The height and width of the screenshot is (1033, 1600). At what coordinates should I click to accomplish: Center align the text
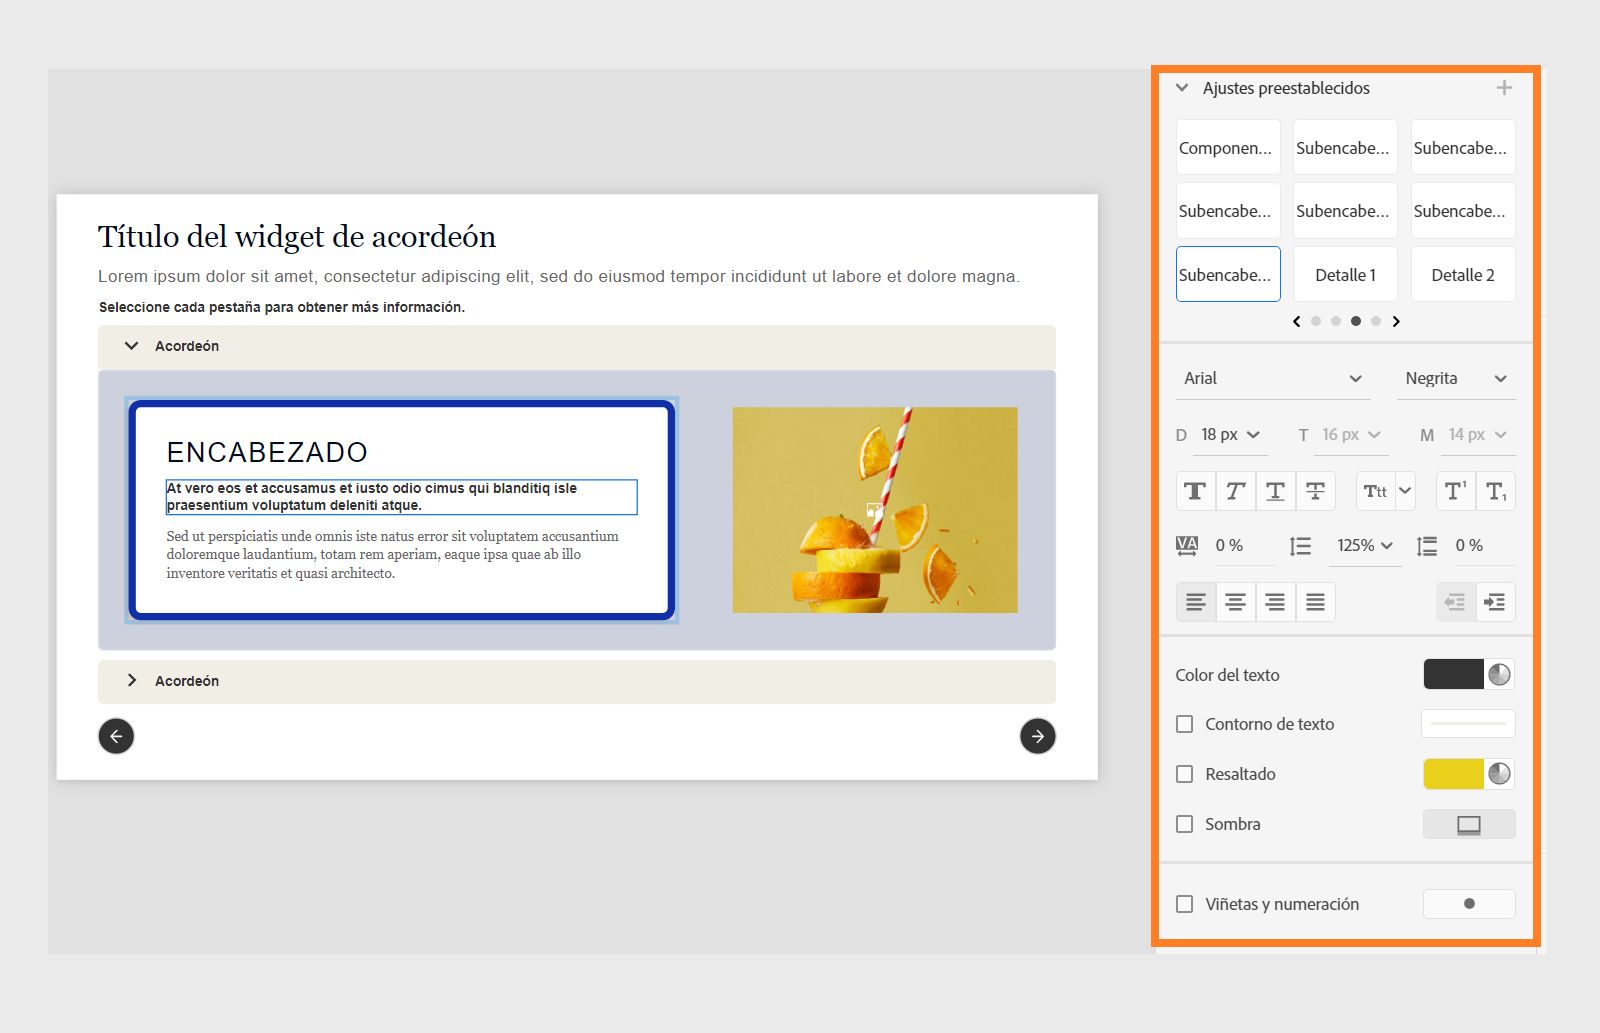click(1235, 602)
